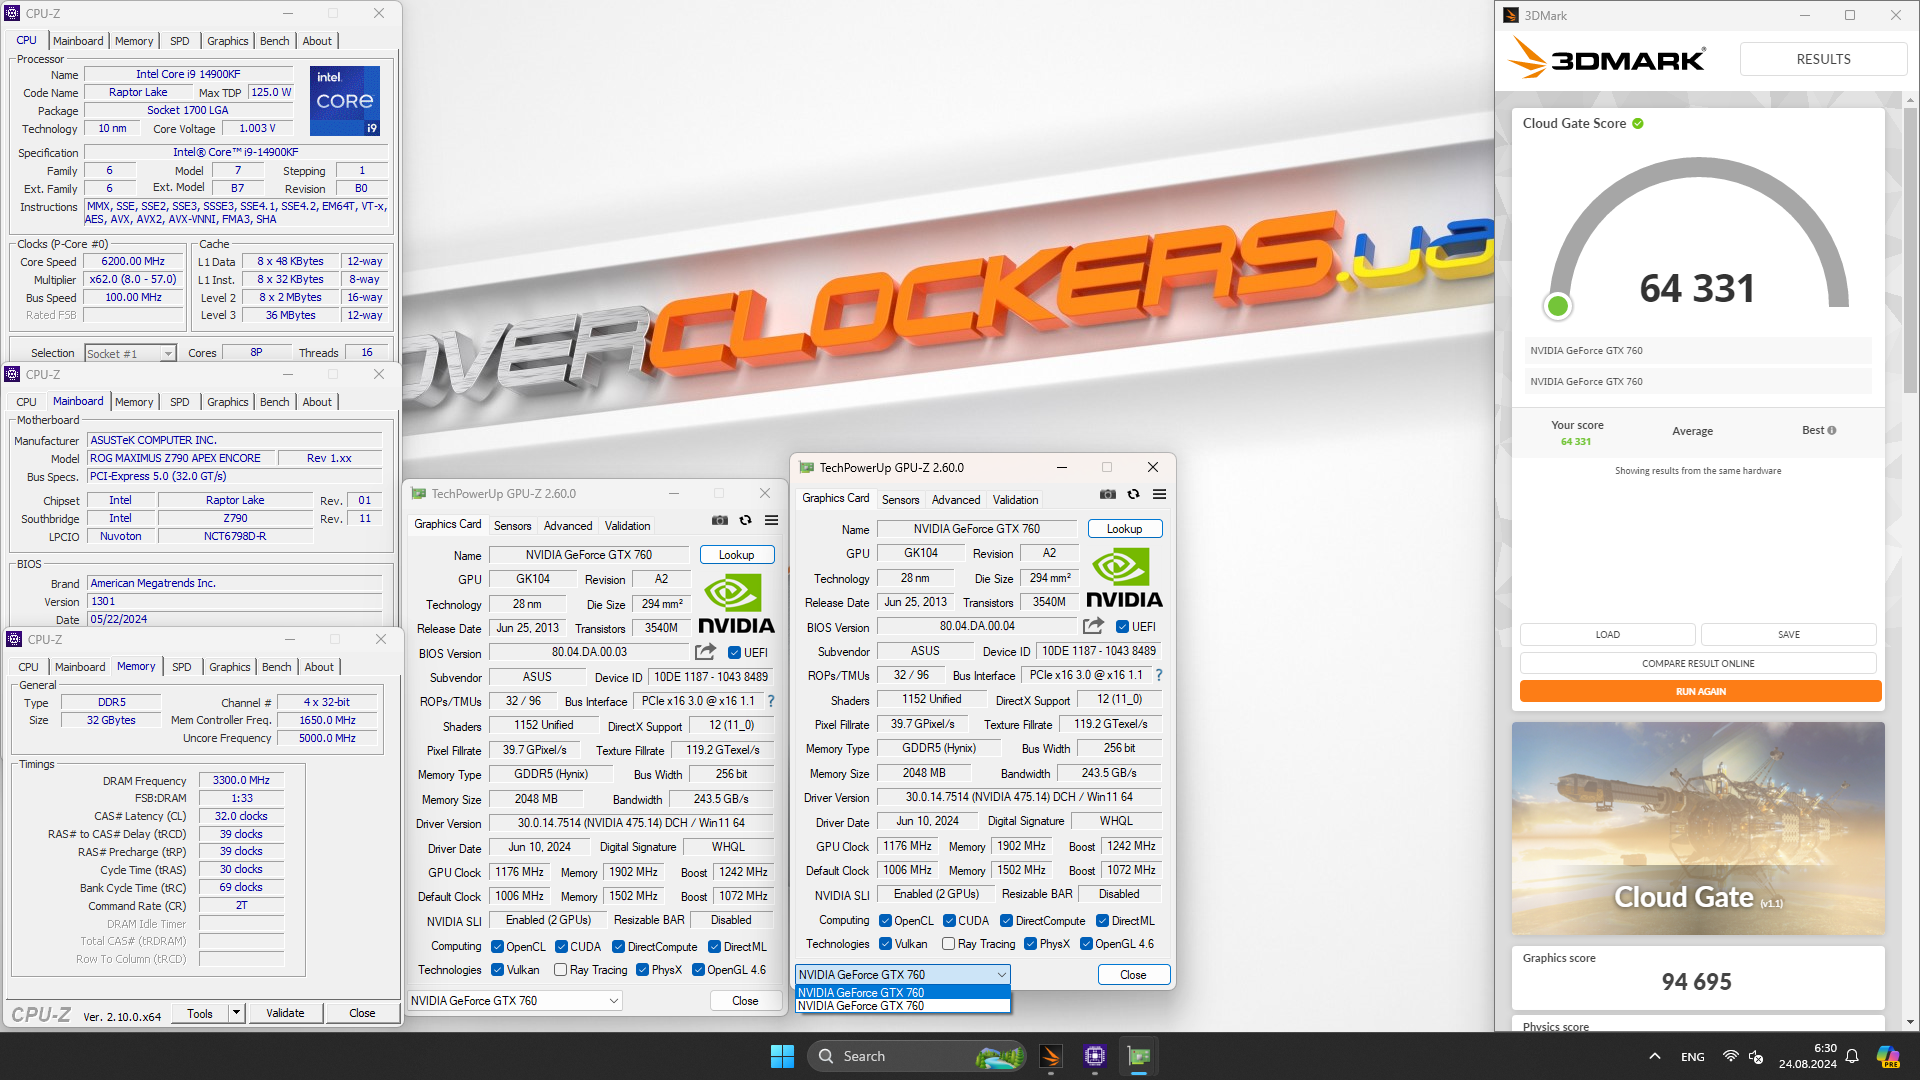The height and width of the screenshot is (1080, 1920).
Task: Toggle PhysX checkbox in left GPU-Z
Action: pos(642,970)
